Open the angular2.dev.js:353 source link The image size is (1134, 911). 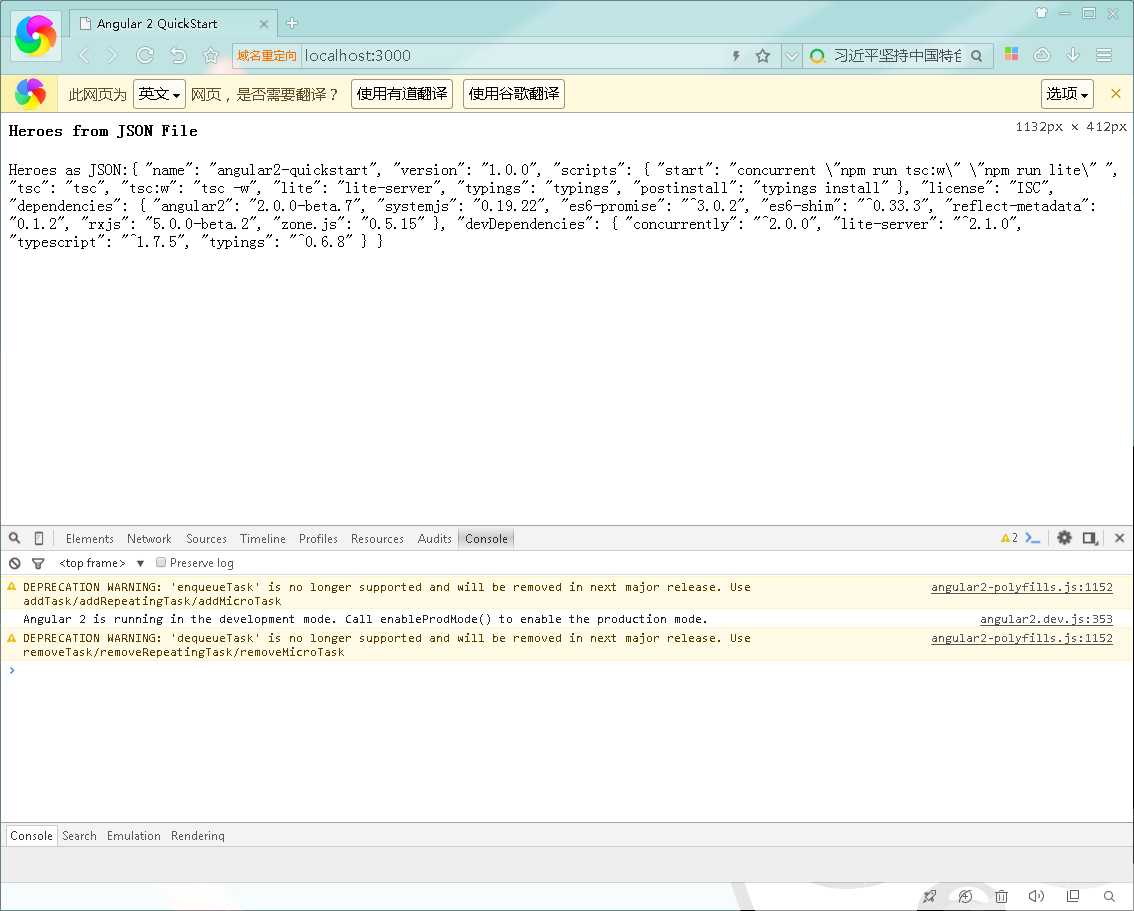[x=1046, y=619]
